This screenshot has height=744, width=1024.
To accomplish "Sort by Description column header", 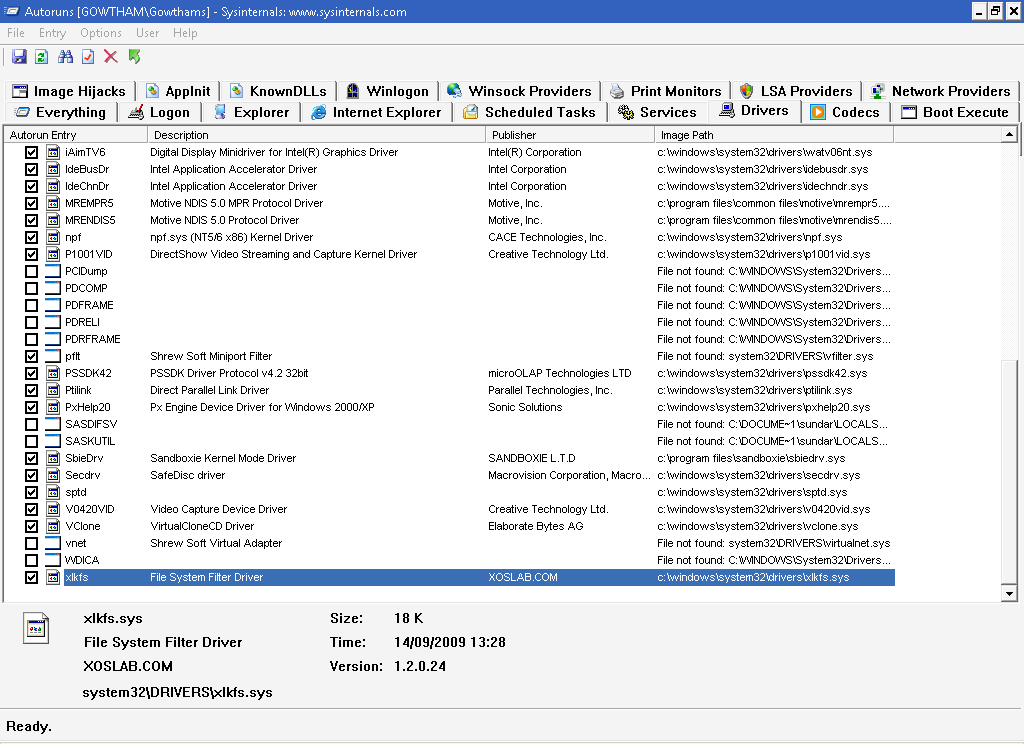I will pyautogui.click(x=317, y=135).
